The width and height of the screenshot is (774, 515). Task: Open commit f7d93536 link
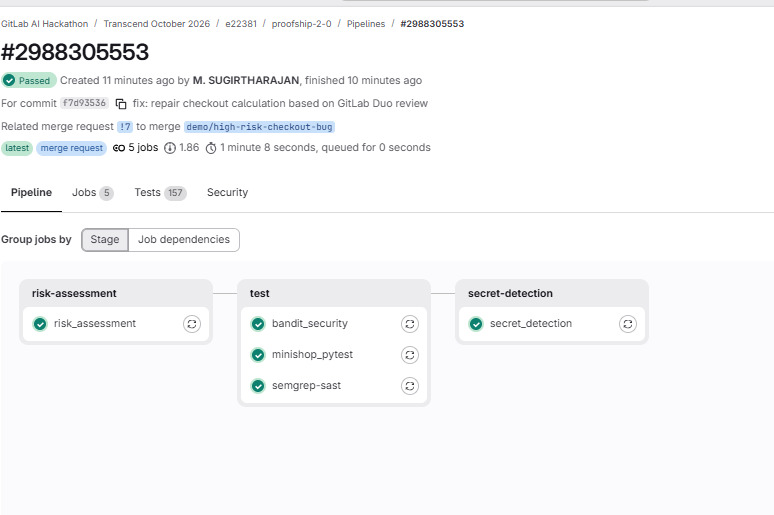pos(84,103)
